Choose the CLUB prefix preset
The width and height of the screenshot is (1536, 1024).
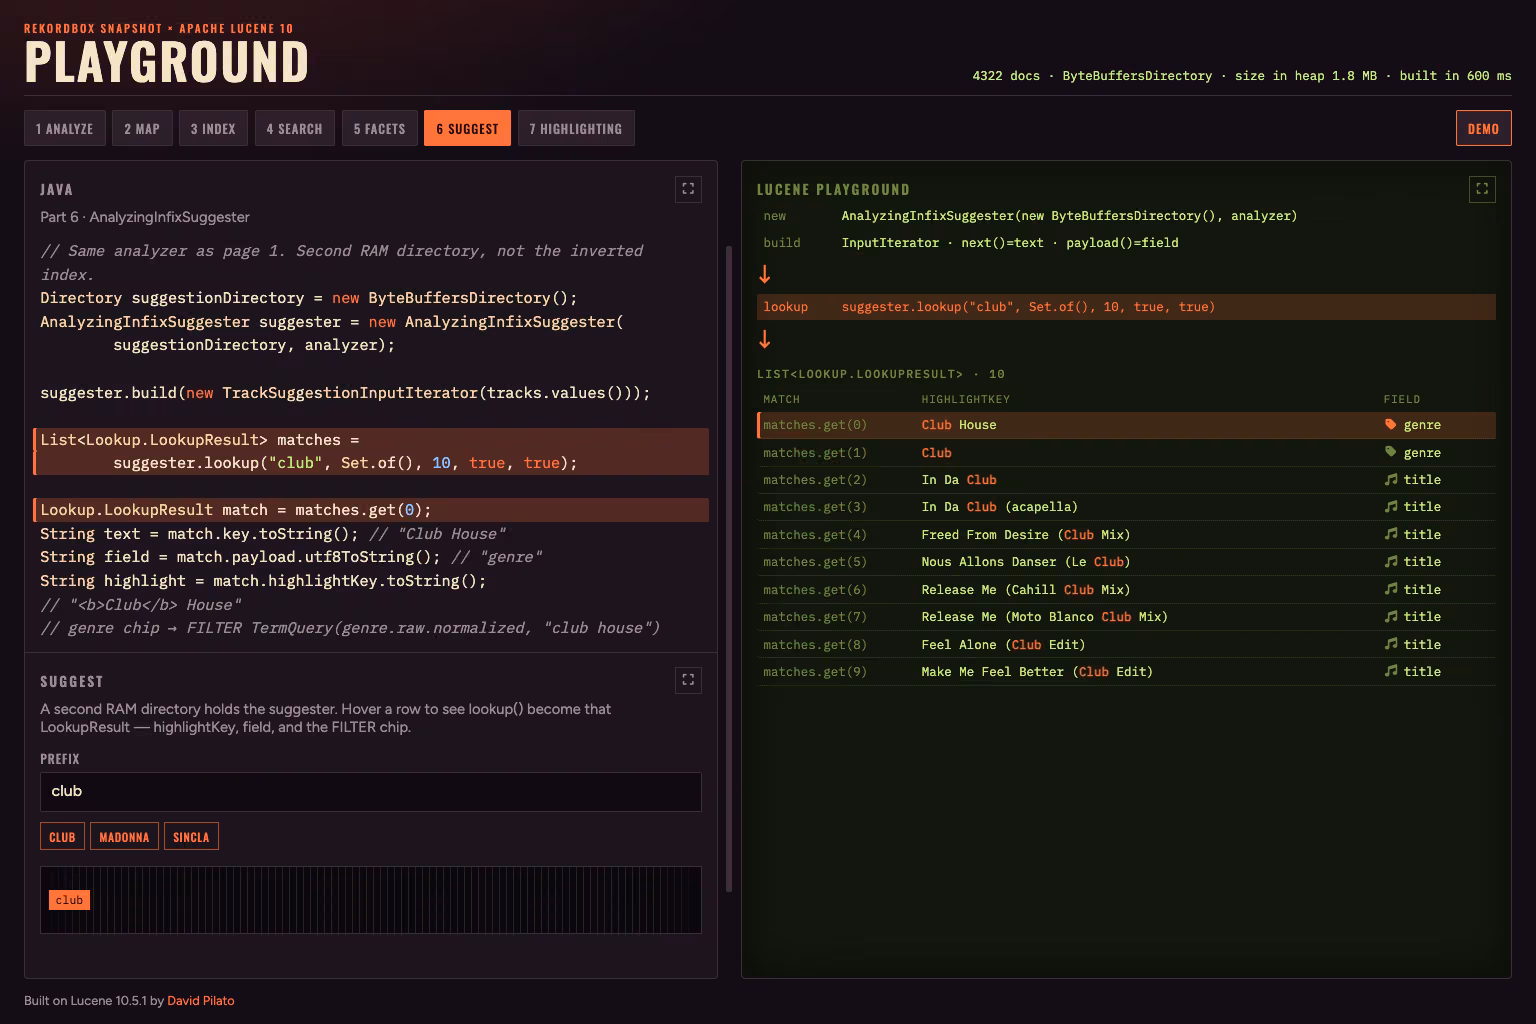tap(62, 837)
